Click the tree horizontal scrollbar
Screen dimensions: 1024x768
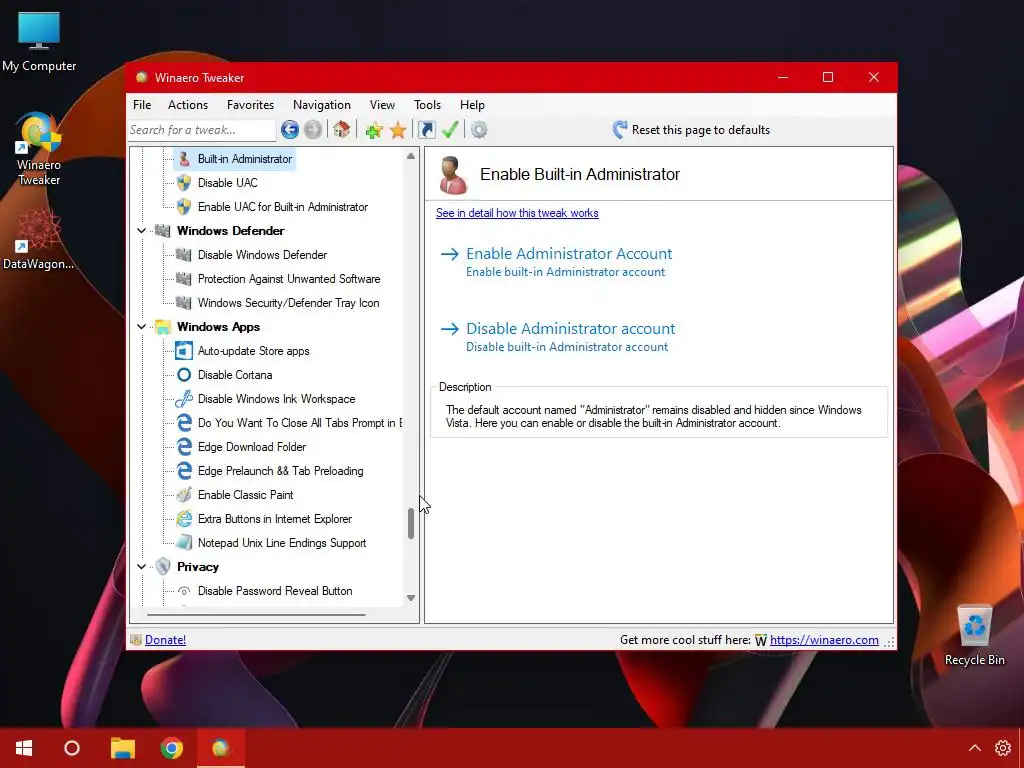click(x=256, y=615)
